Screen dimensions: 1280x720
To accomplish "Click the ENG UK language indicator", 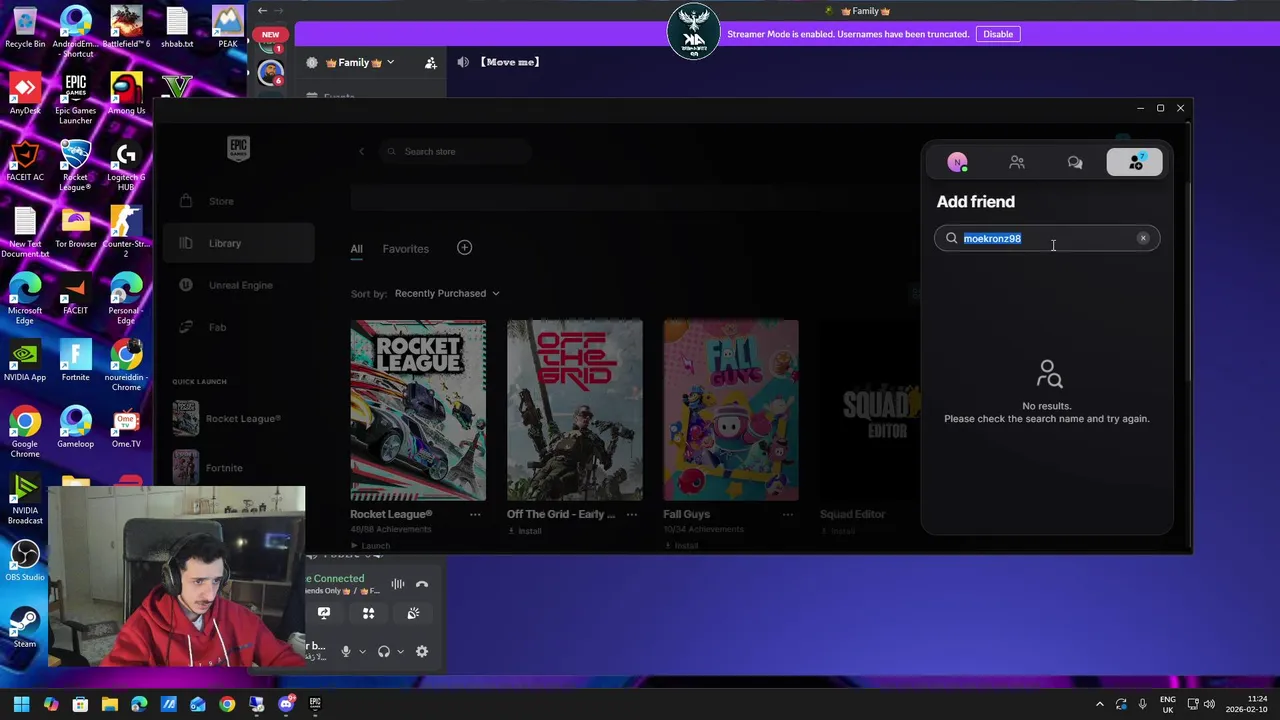I will 1167,704.
